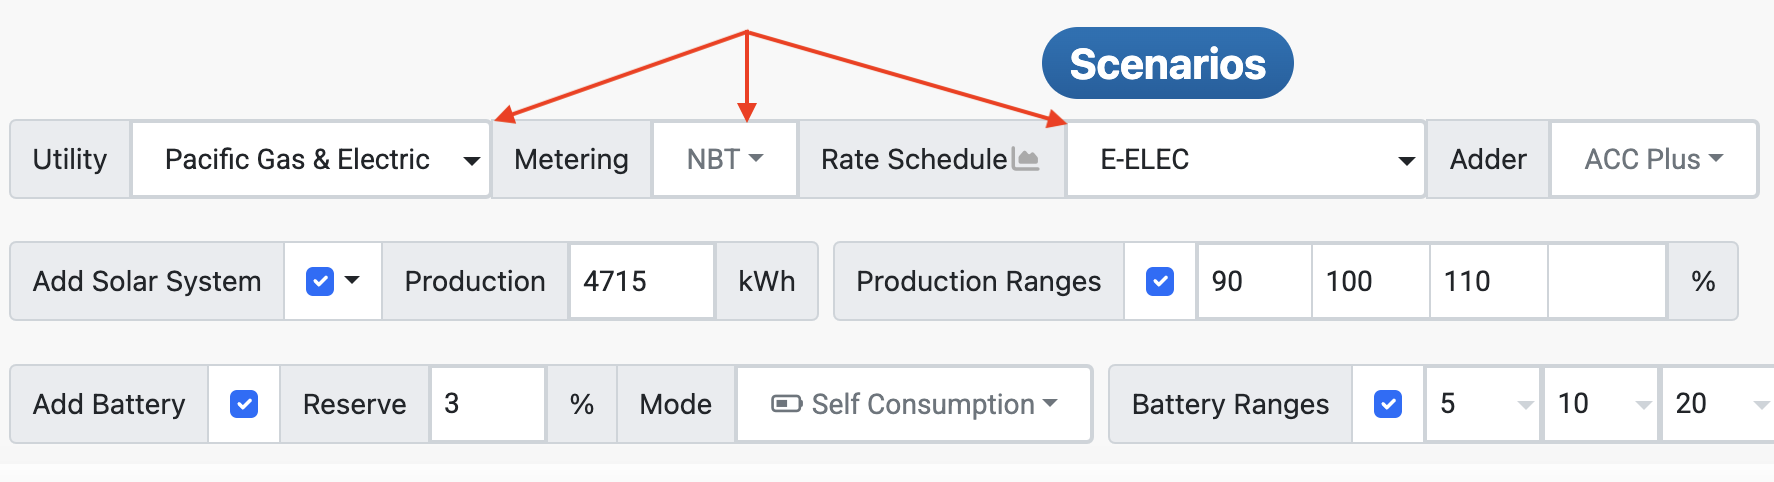The image size is (1774, 482).
Task: Click the empty fourth production range field
Action: click(1606, 282)
